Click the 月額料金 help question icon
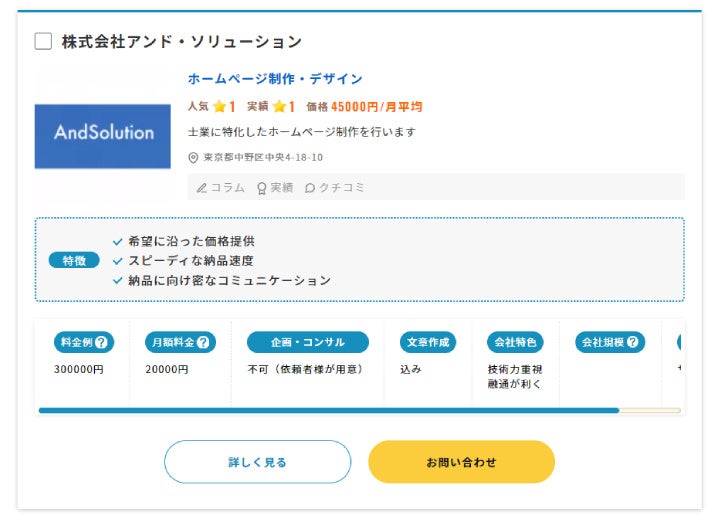720x520 pixels. 203,342
